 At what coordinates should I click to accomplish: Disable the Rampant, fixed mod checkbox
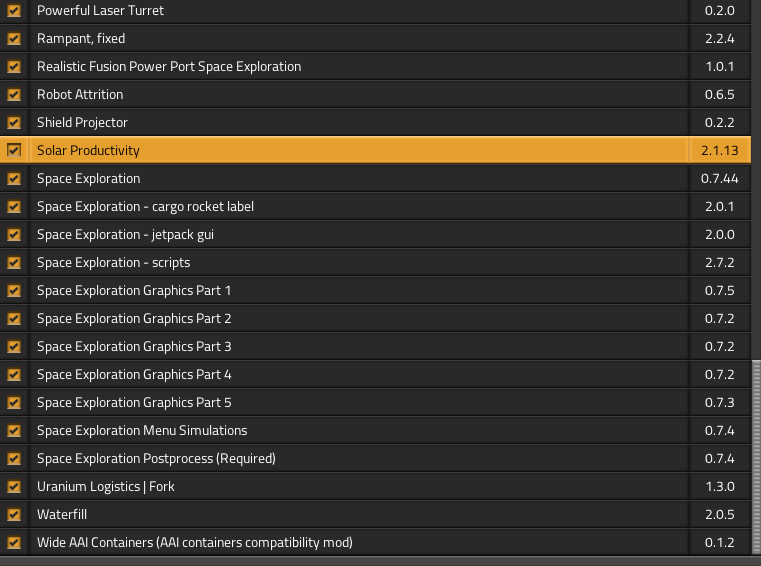pyautogui.click(x=14, y=39)
